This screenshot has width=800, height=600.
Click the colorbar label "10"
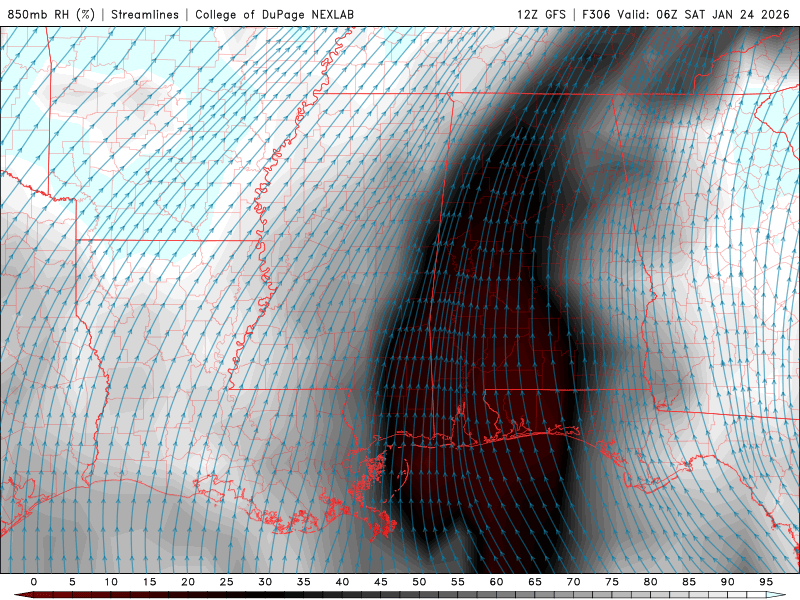point(111,582)
